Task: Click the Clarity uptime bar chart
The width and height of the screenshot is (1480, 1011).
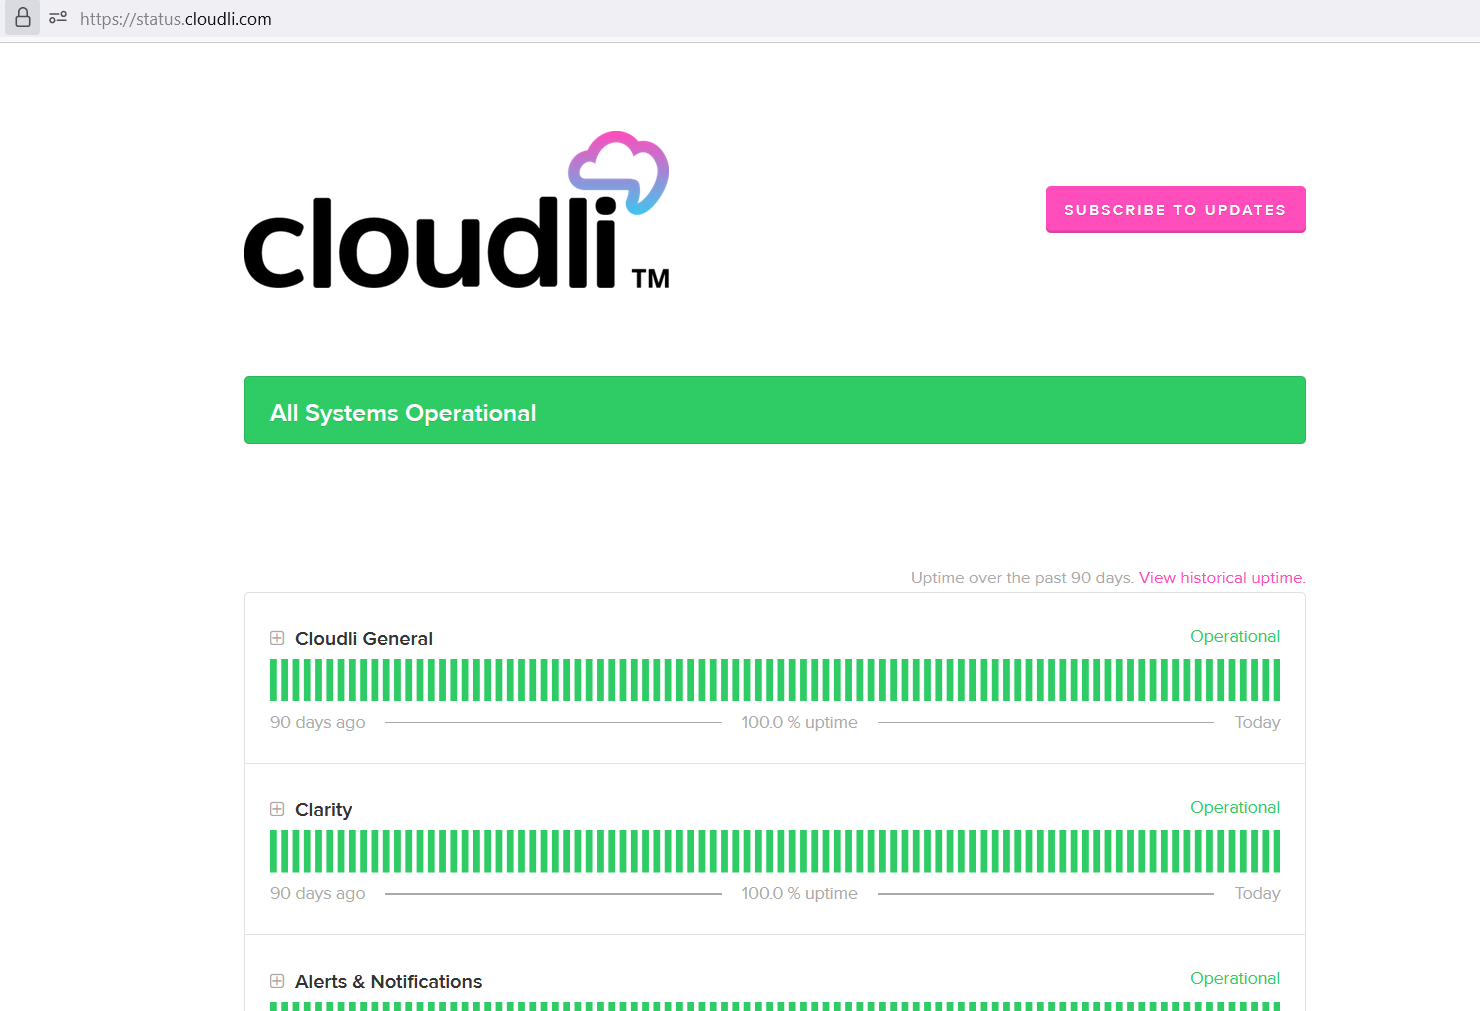Action: [775, 851]
